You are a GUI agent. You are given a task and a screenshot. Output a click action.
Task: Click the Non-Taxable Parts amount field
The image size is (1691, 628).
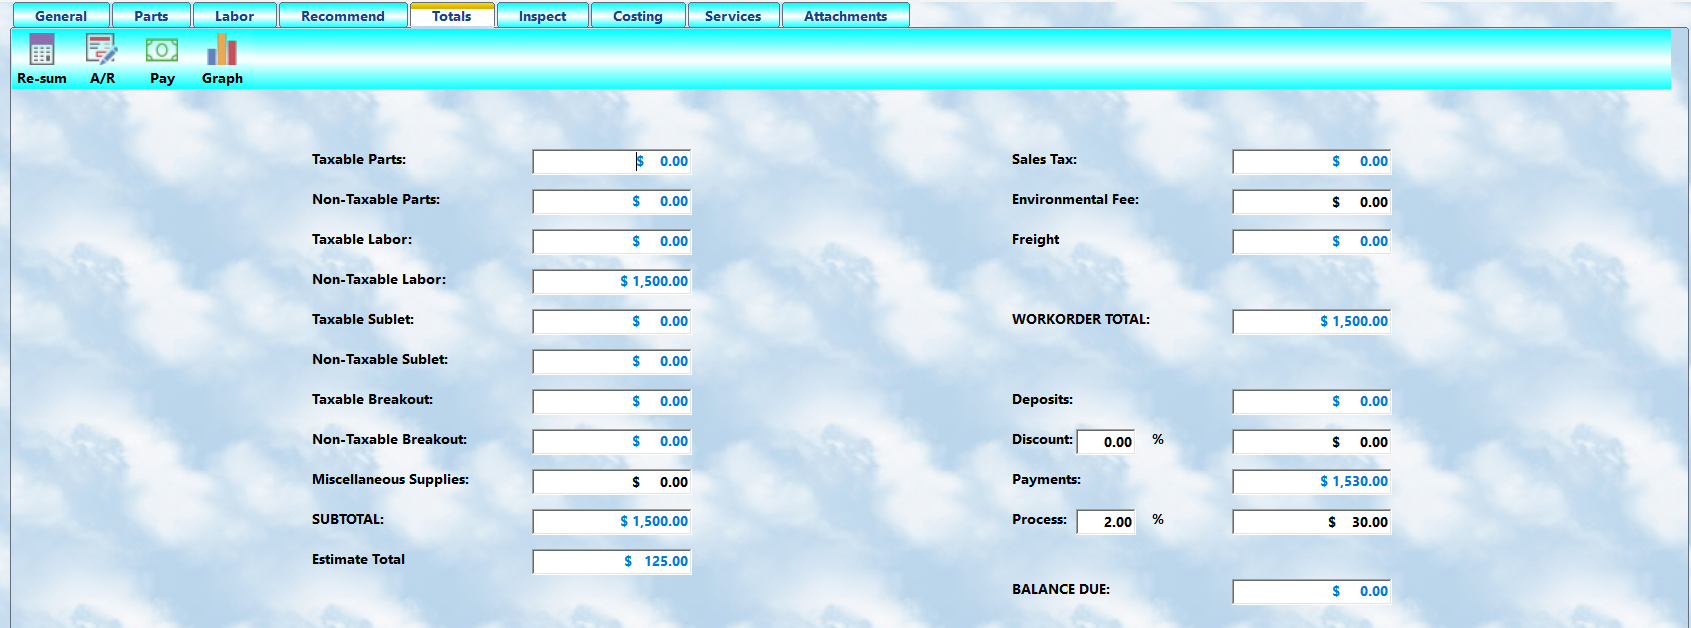coord(612,201)
